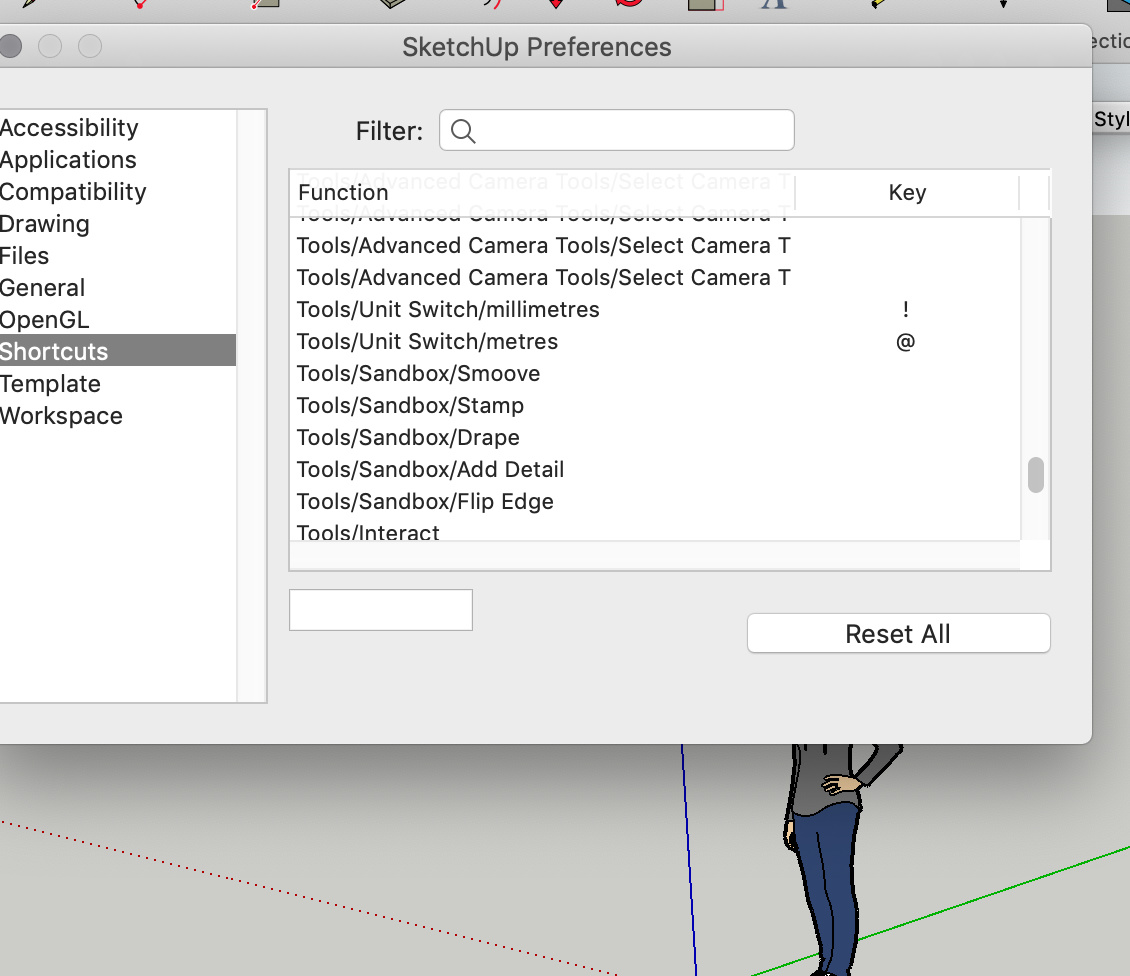This screenshot has height=976, width=1130.
Task: Select the Tools/Sandbox/Add Detail function
Action: (655, 469)
